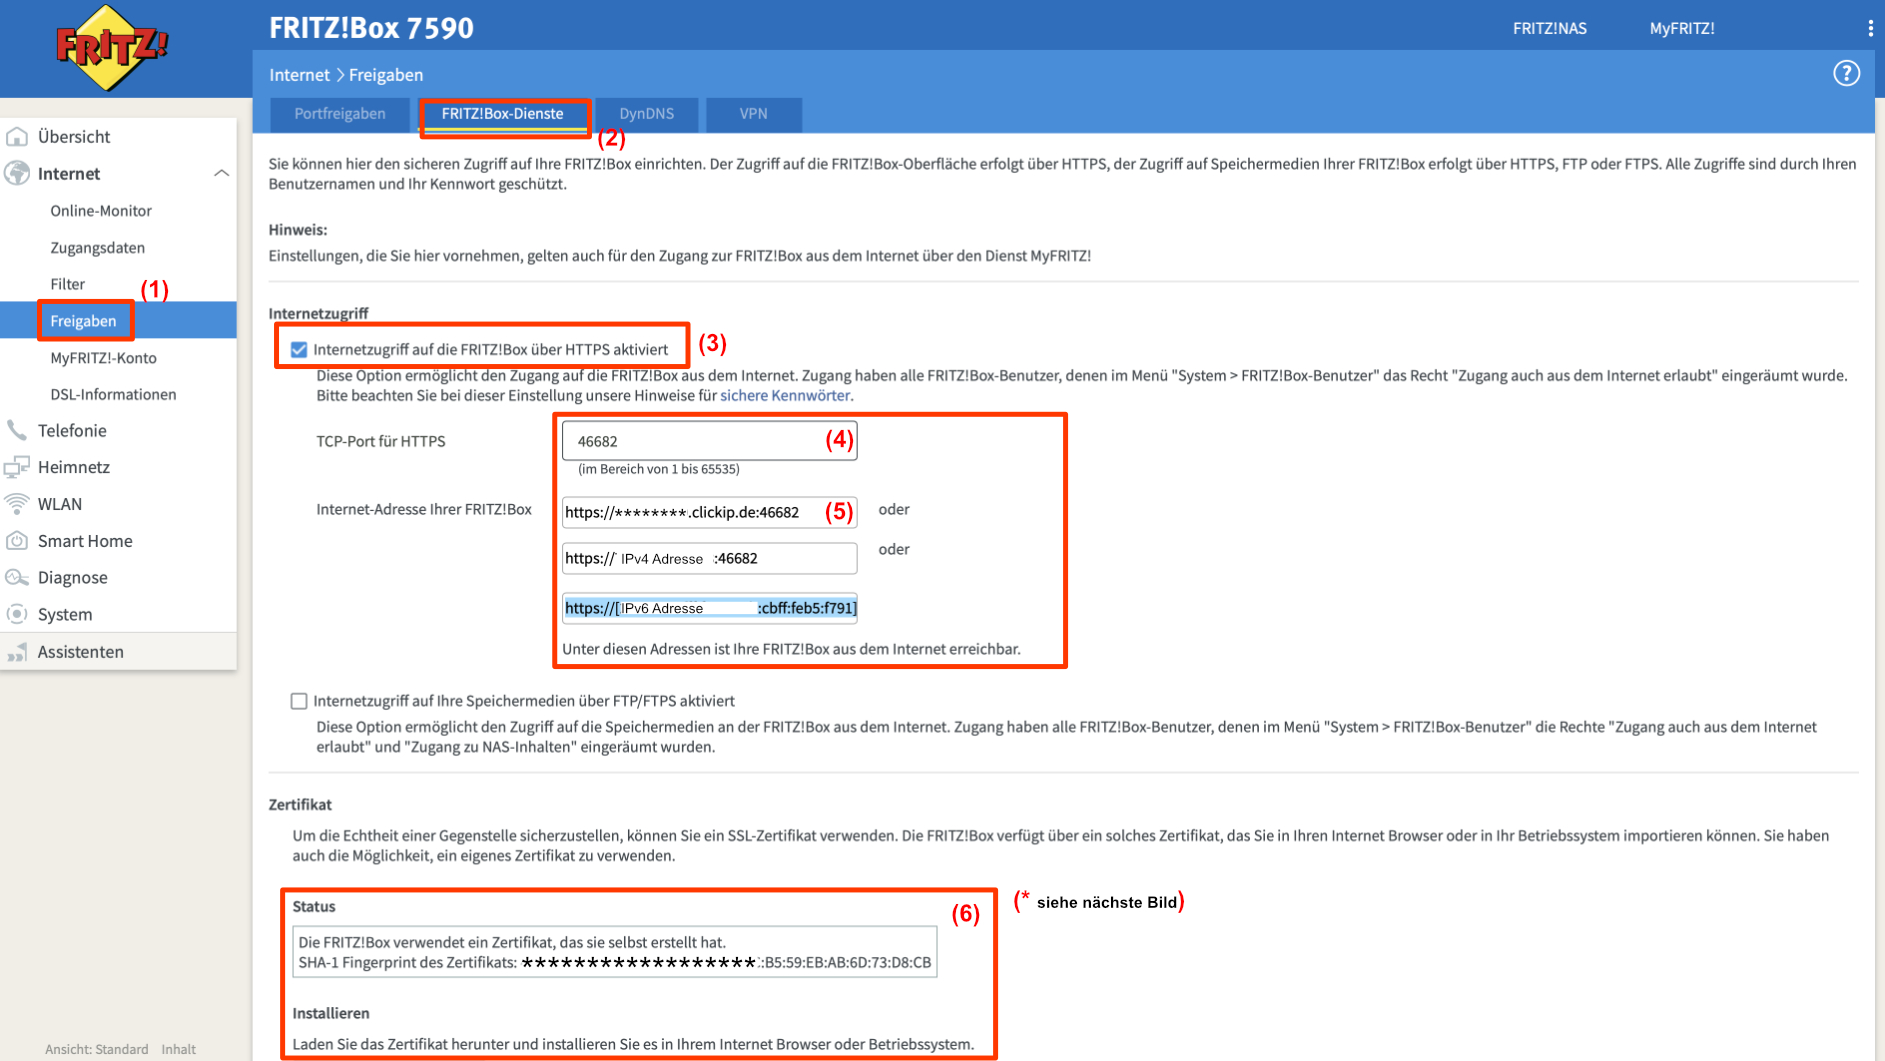The image size is (1885, 1061).
Task: Click the TCP-Port für HTTPS field
Action: point(709,441)
